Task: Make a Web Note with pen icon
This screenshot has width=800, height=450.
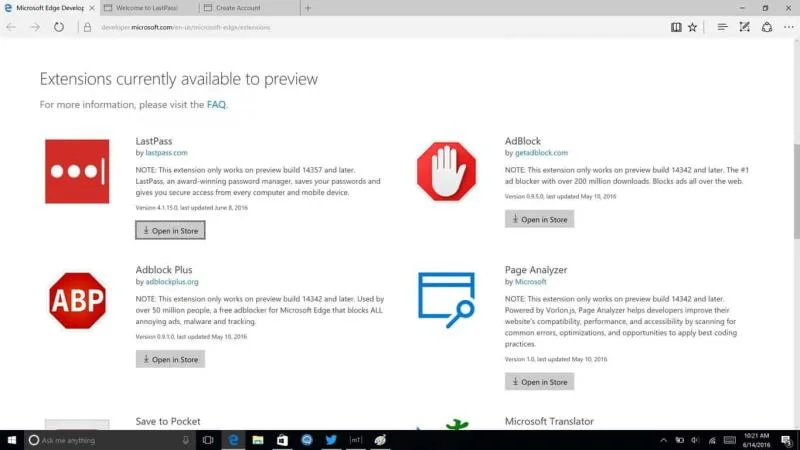Action: (744, 28)
